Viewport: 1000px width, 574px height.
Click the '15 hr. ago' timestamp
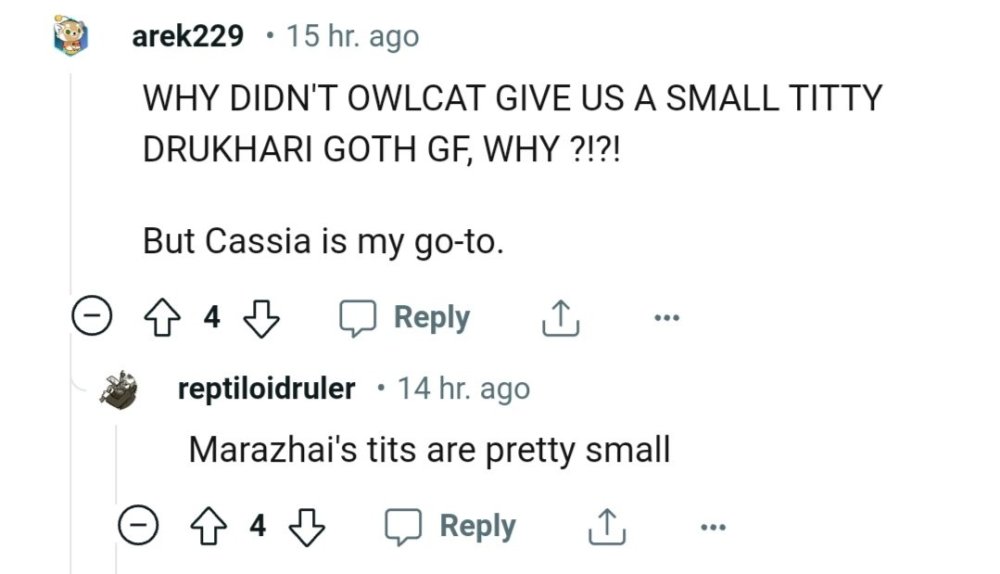352,37
